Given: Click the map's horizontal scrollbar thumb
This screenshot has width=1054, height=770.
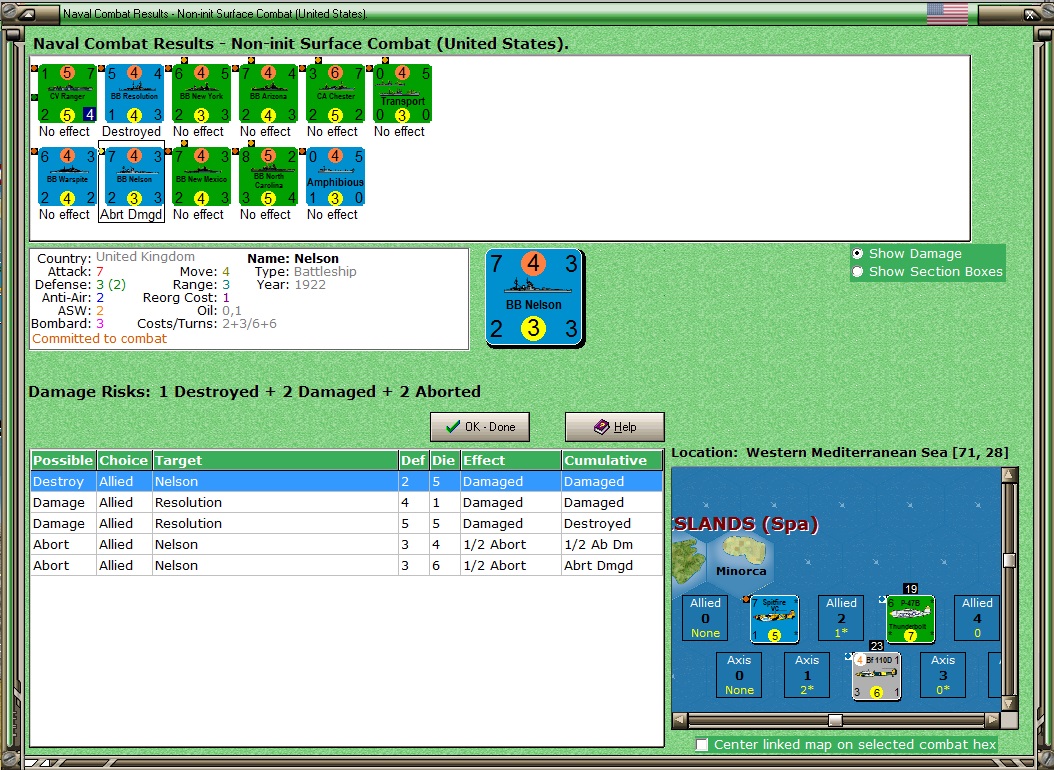Looking at the screenshot, I should click(835, 720).
